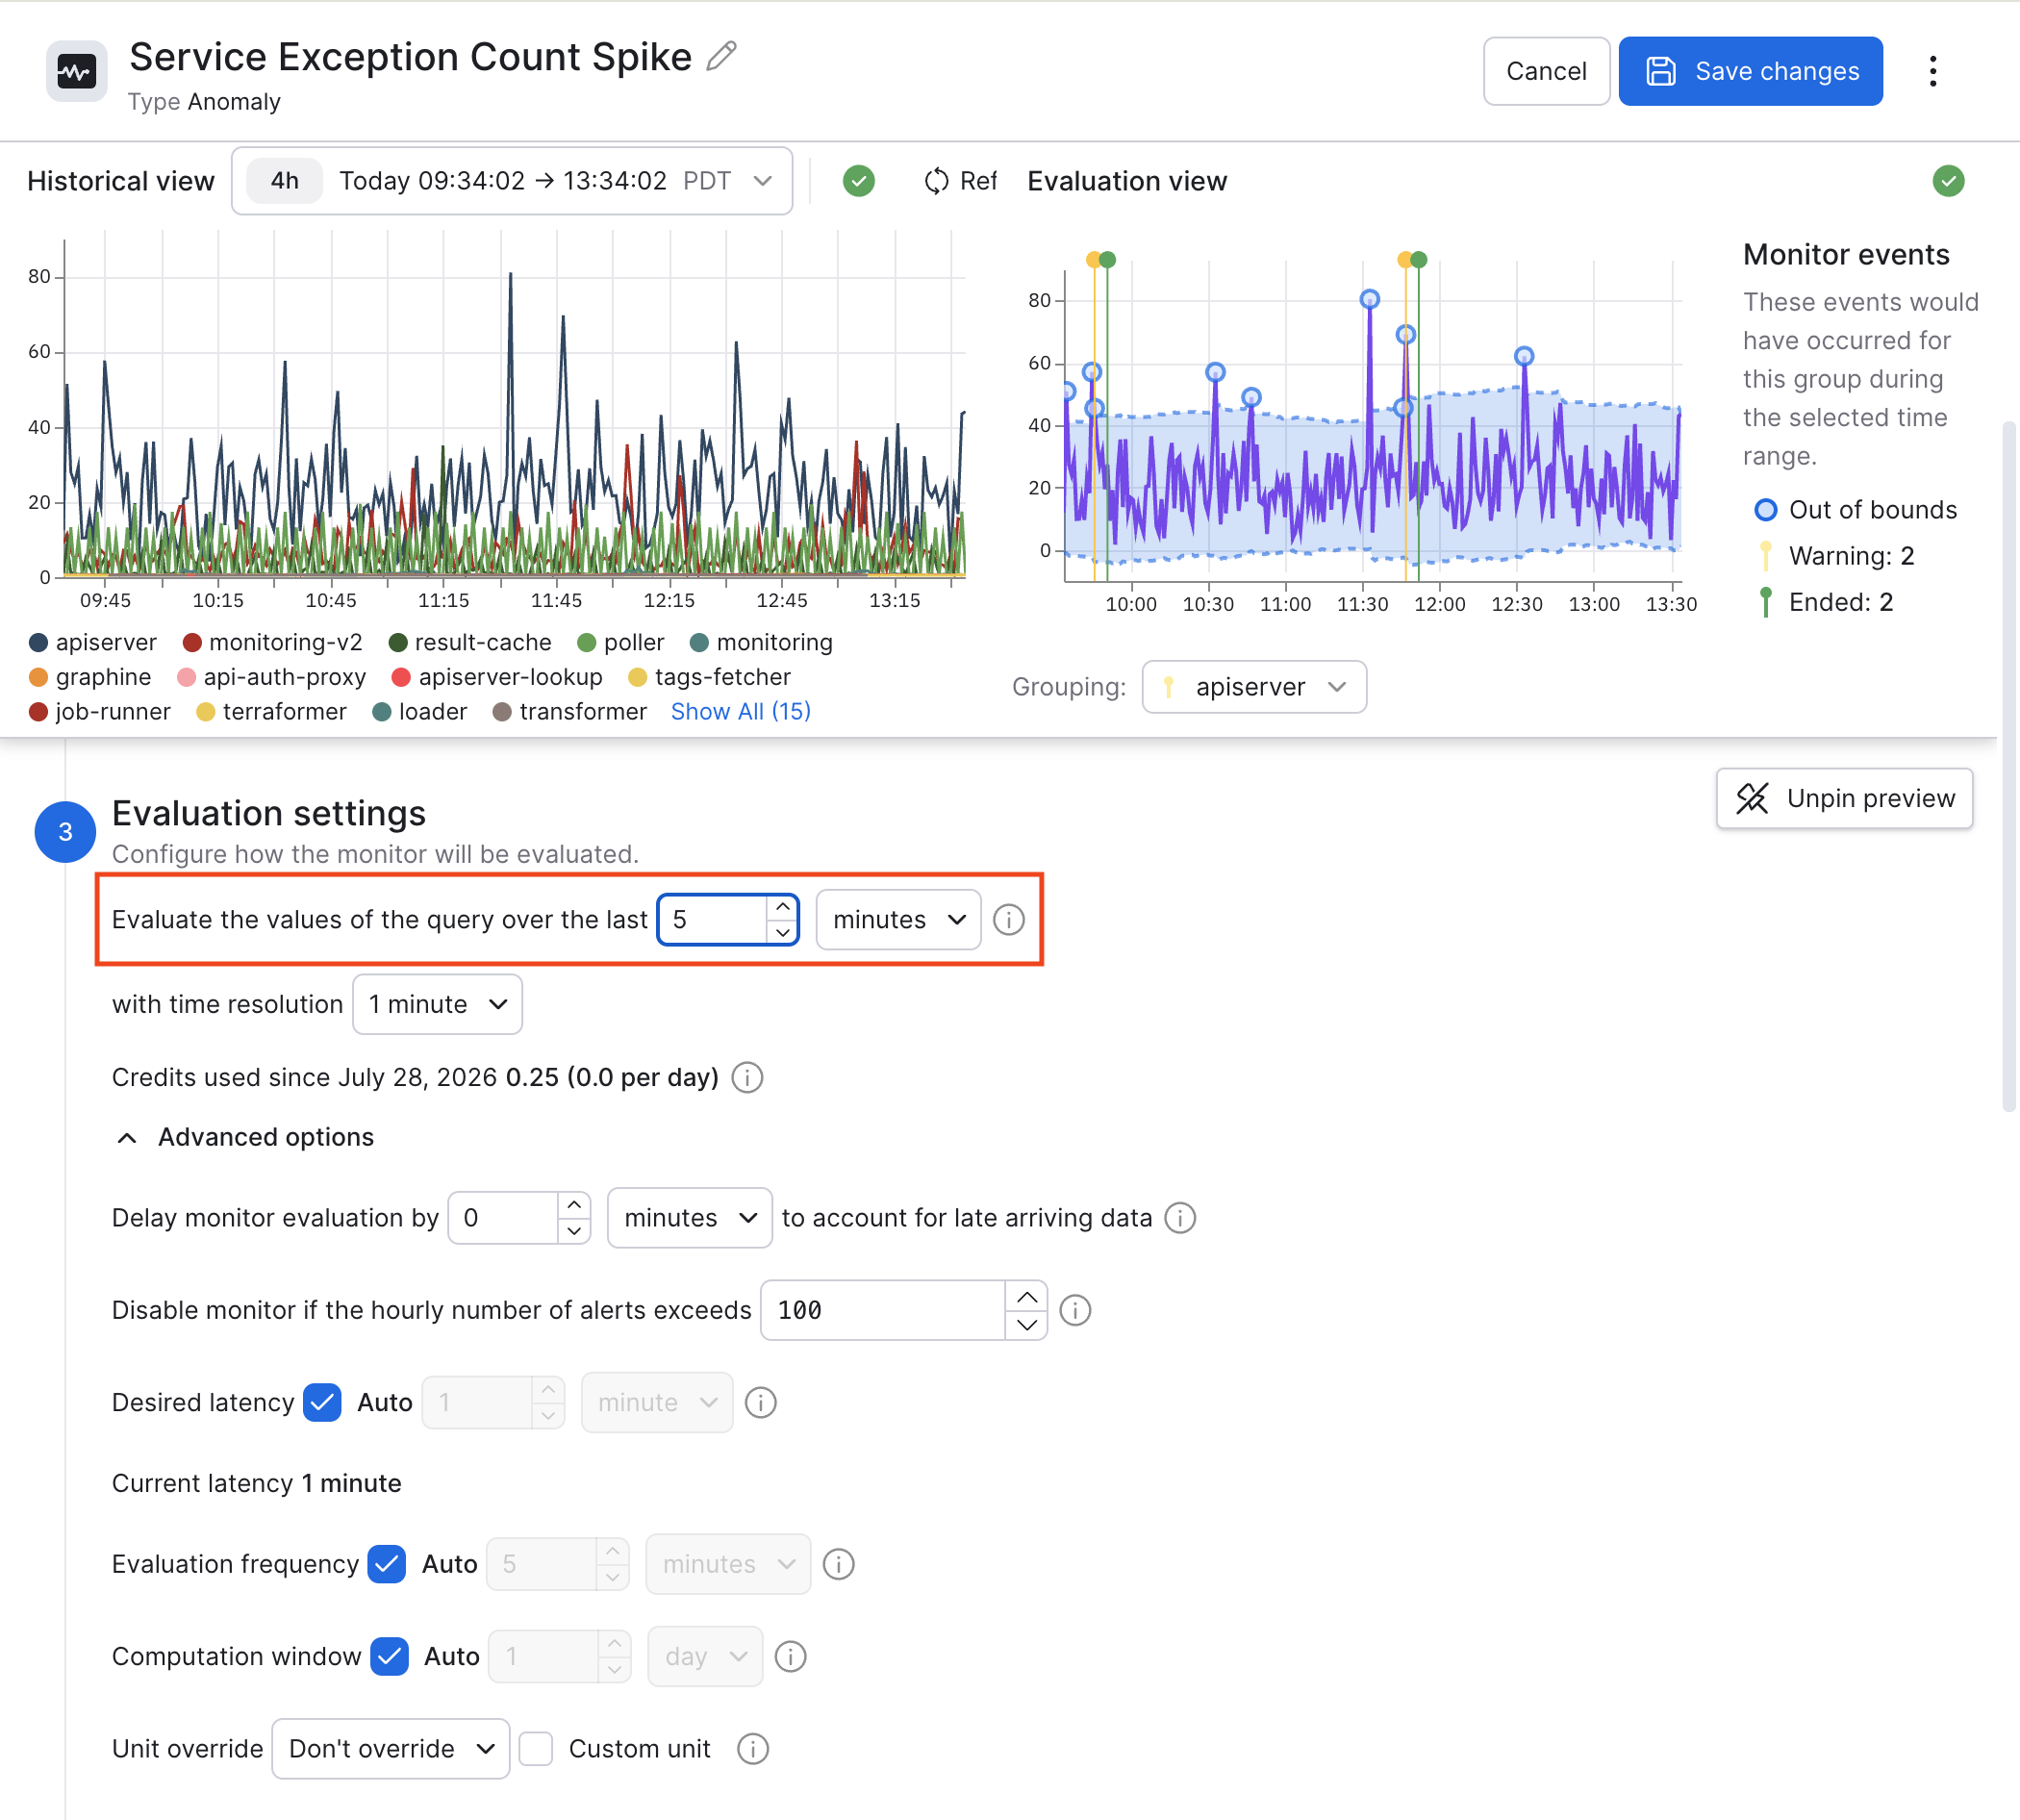Screen dimensions: 2020x1820
Task: Open the Historical view time range picker
Action: point(512,181)
